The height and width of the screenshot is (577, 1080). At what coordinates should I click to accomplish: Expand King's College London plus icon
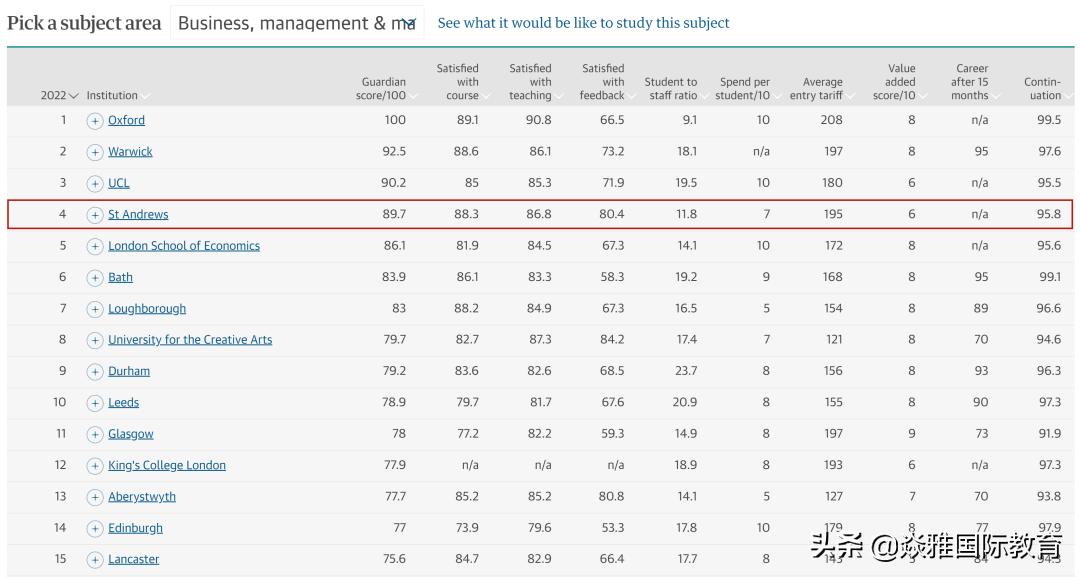(95, 466)
